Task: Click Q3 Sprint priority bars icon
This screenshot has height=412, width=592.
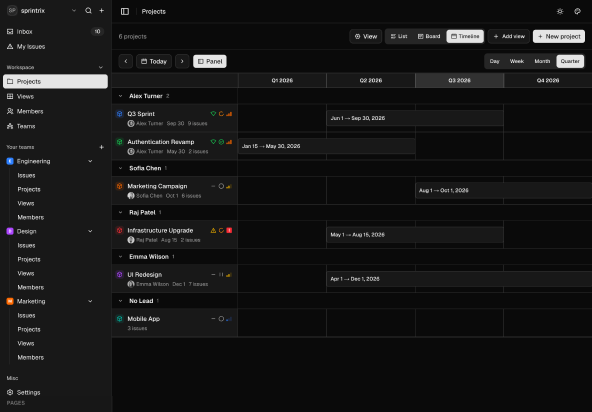Action: [229, 114]
